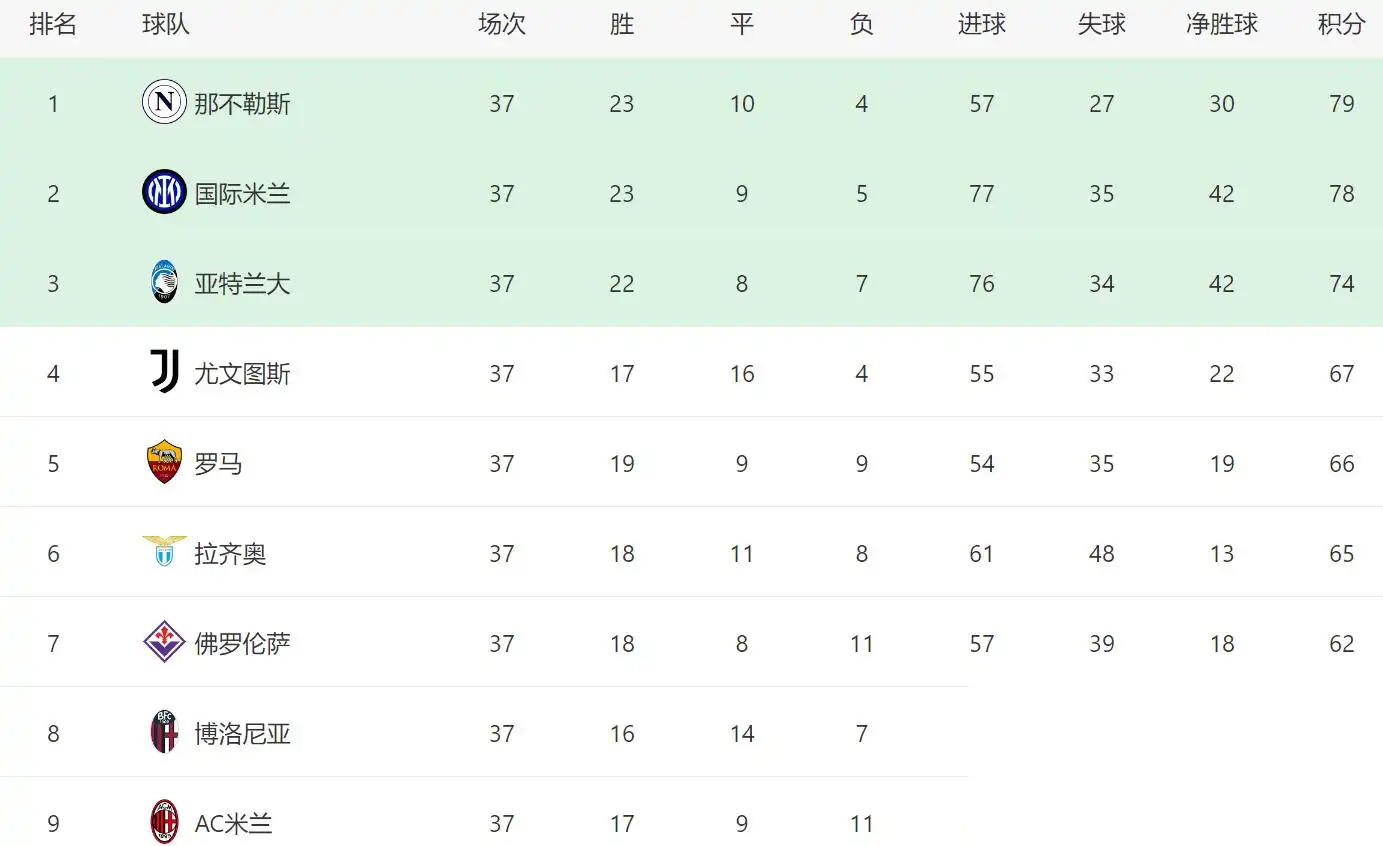Click the 场次 column header
Viewport: 1383px width, 846px height.
coord(501,25)
